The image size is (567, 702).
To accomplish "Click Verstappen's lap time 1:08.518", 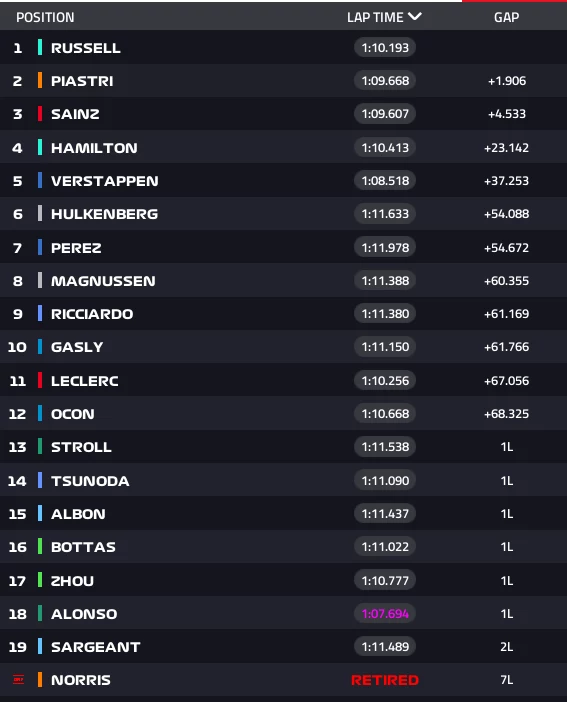I will pyautogui.click(x=385, y=180).
